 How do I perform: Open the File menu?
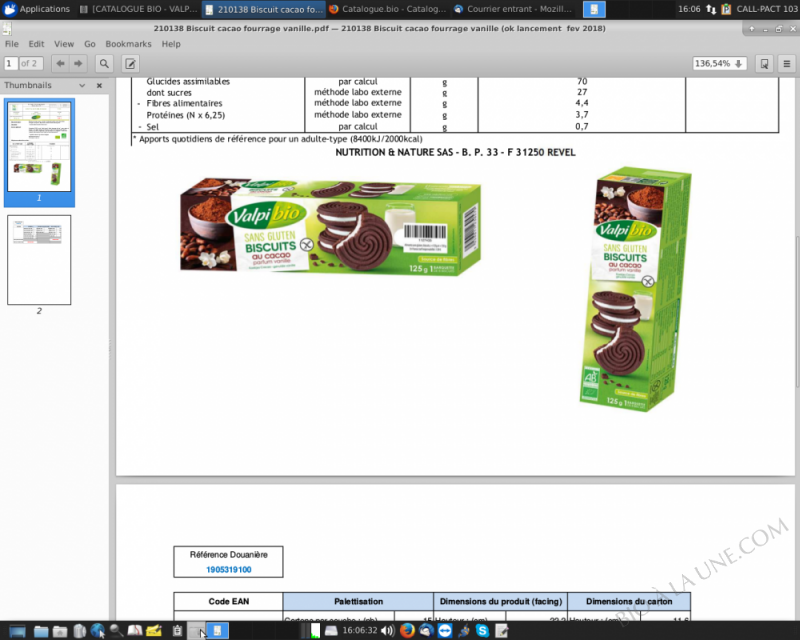(11, 44)
